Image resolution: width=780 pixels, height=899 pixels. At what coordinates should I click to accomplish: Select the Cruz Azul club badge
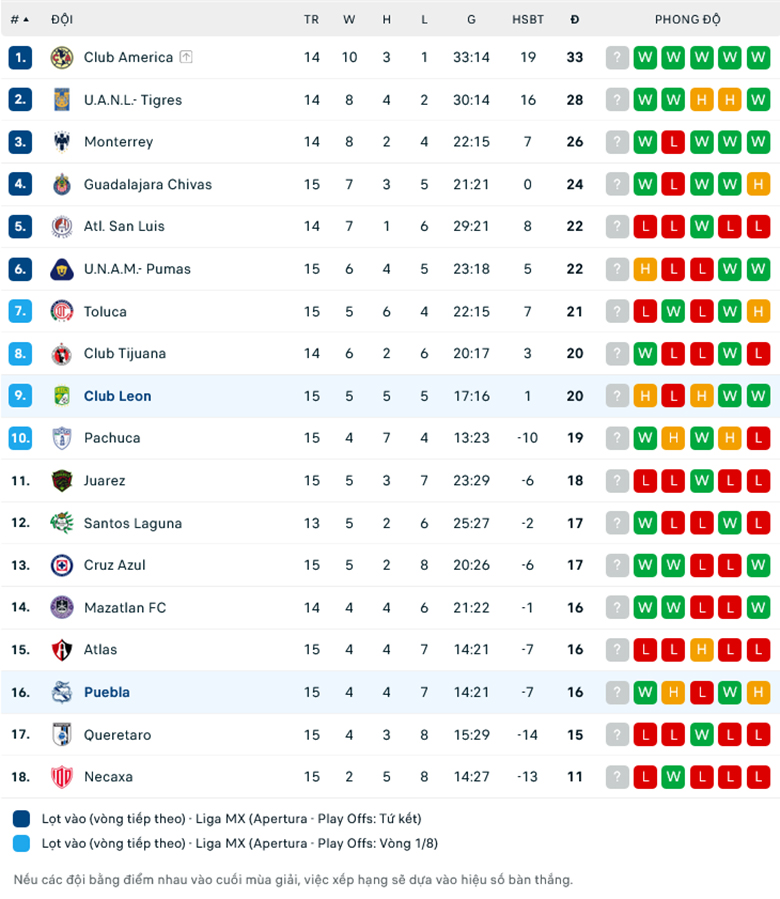[x=61, y=565]
